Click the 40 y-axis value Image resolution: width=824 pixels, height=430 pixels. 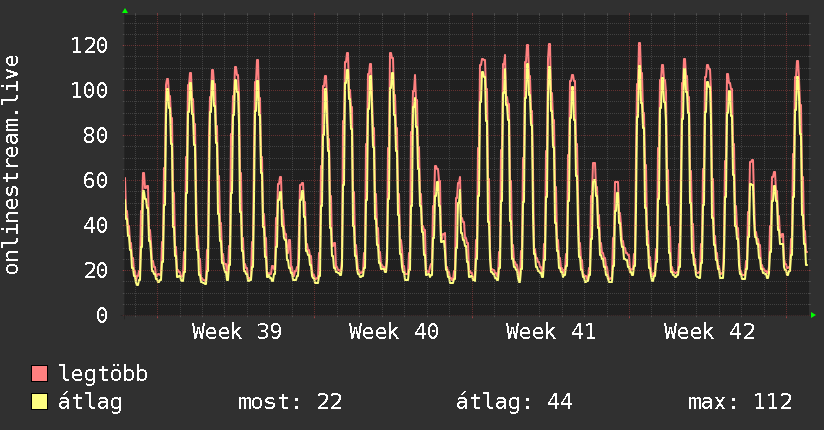tap(96, 226)
